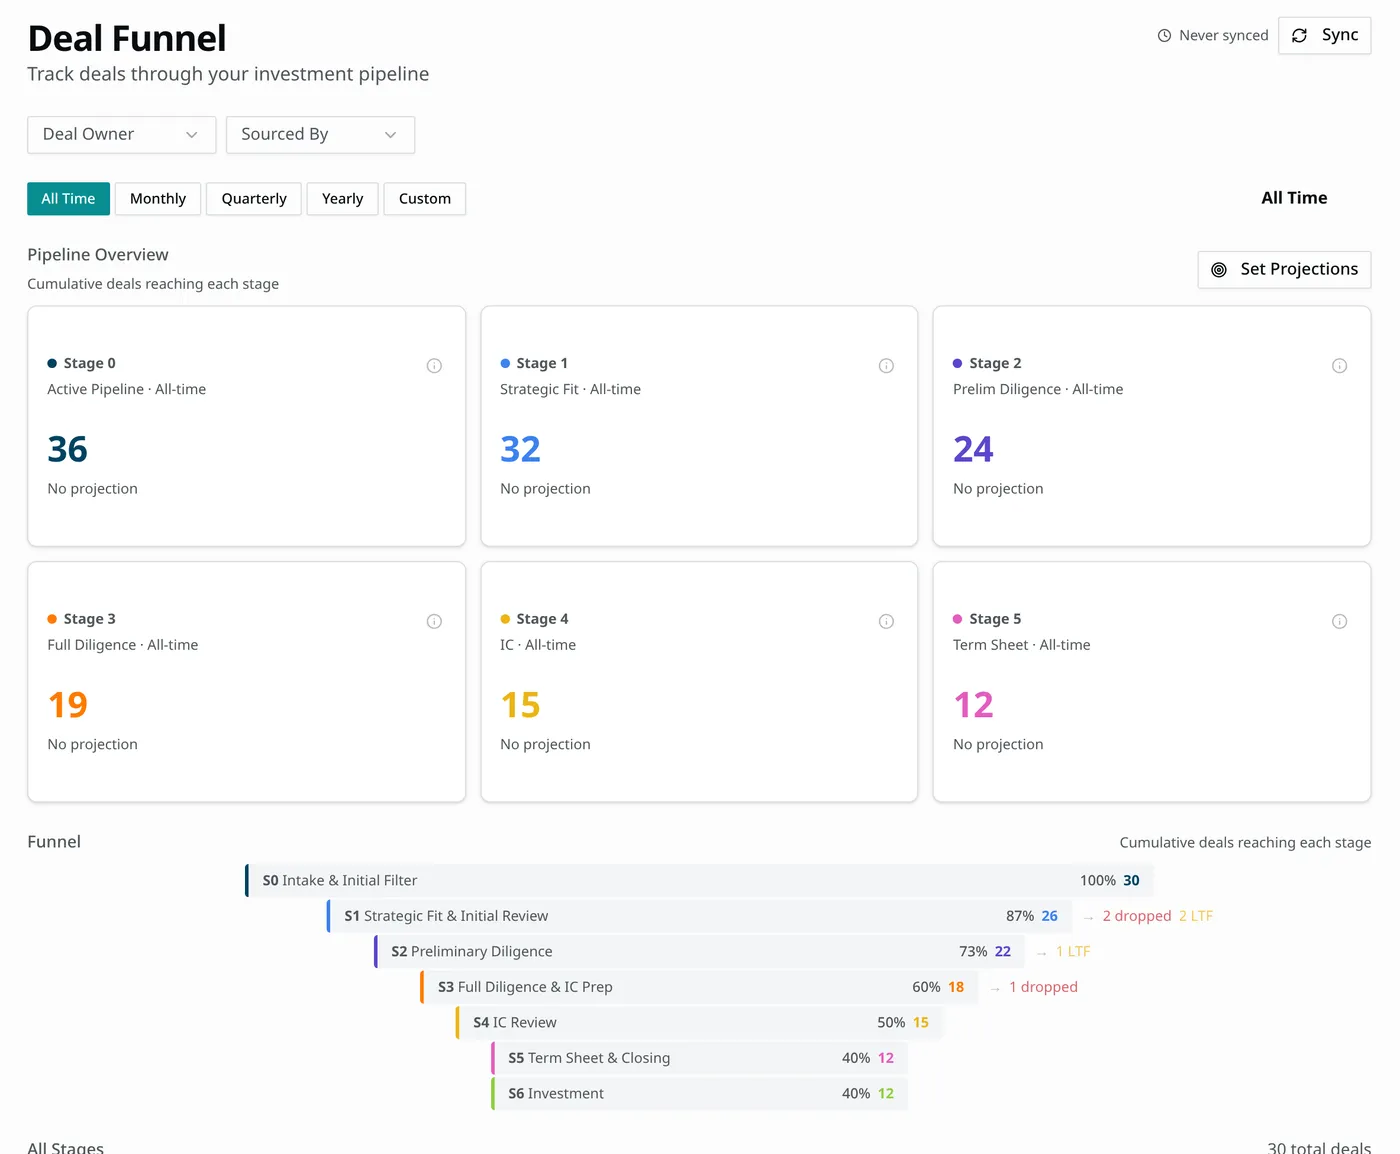The width and height of the screenshot is (1400, 1154).
Task: Click the Sync button
Action: point(1324,36)
